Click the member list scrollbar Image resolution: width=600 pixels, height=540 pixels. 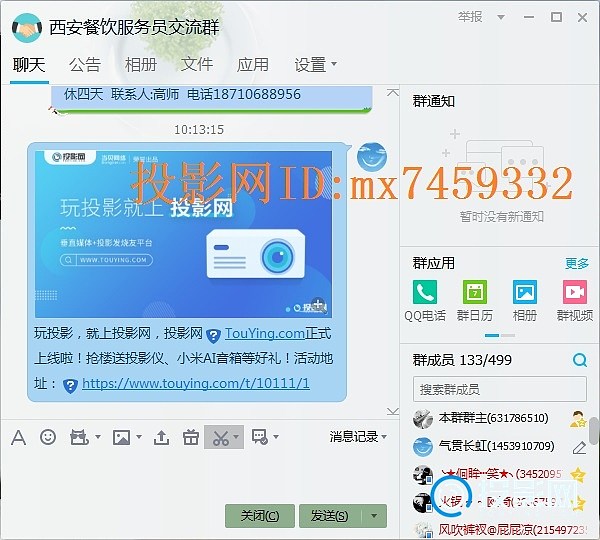coord(594,432)
